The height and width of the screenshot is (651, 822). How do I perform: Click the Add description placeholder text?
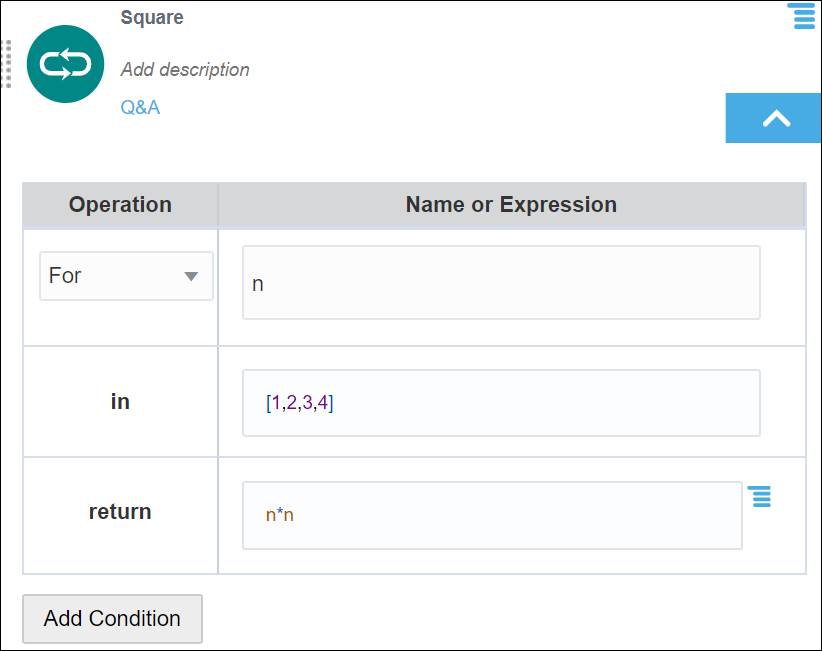coord(185,70)
